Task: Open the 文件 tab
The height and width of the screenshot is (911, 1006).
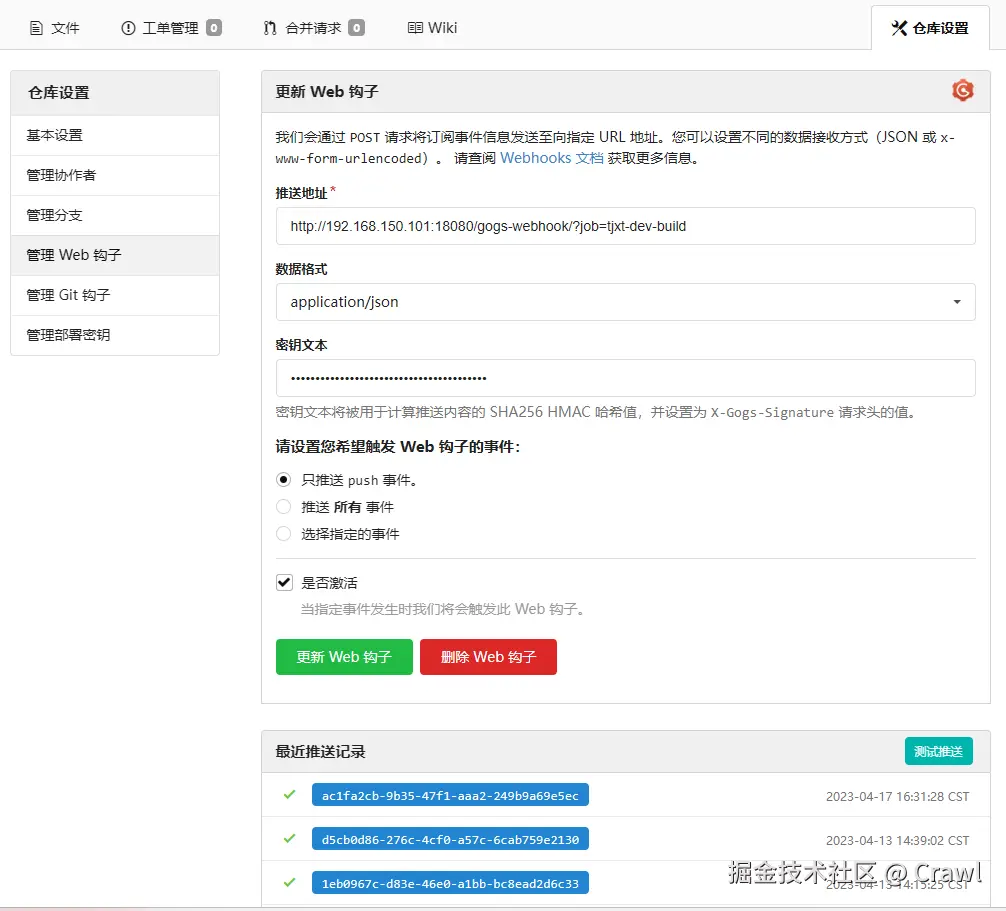Action: coord(55,28)
